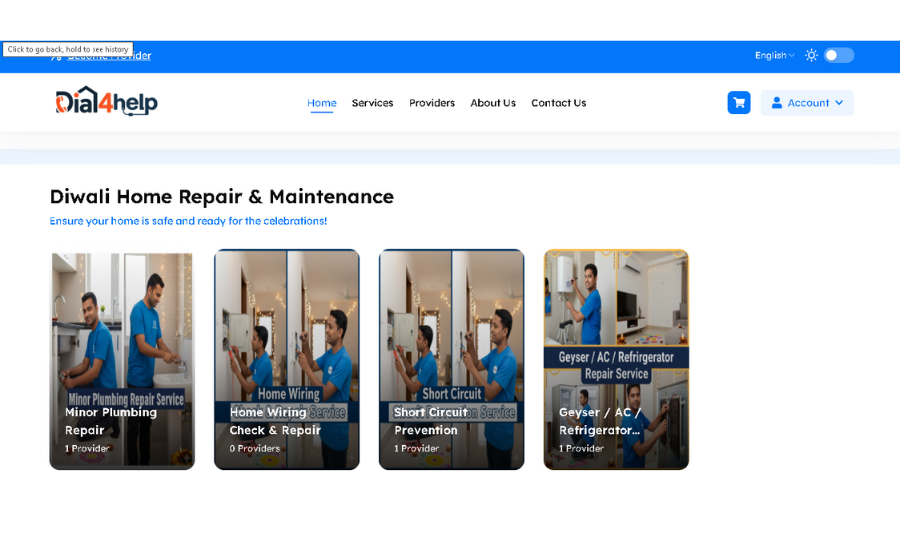
Task: Choose Geyser / AC / Refrigerator card
Action: 616,360
